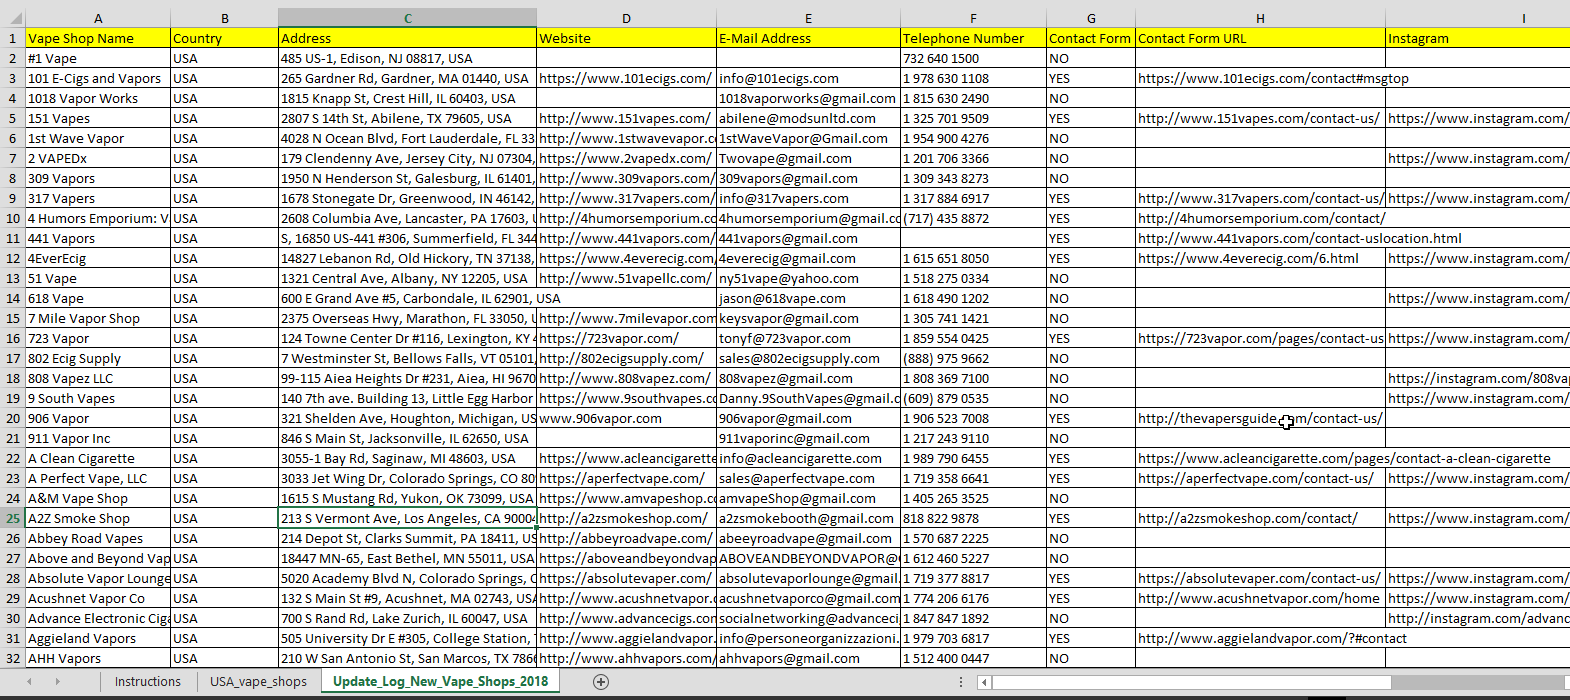The width and height of the screenshot is (1570, 700).
Task: Switch to the Instructions sheet tab
Action: tap(147, 682)
